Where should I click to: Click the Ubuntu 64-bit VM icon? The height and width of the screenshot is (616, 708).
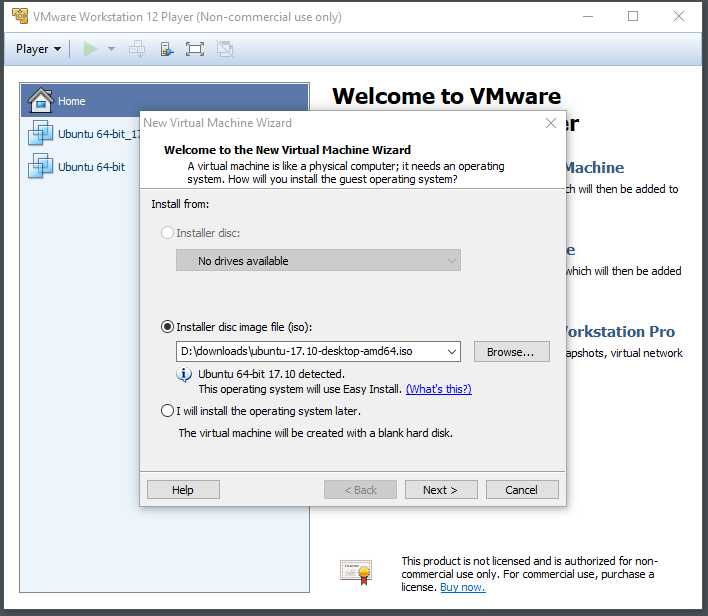point(40,166)
